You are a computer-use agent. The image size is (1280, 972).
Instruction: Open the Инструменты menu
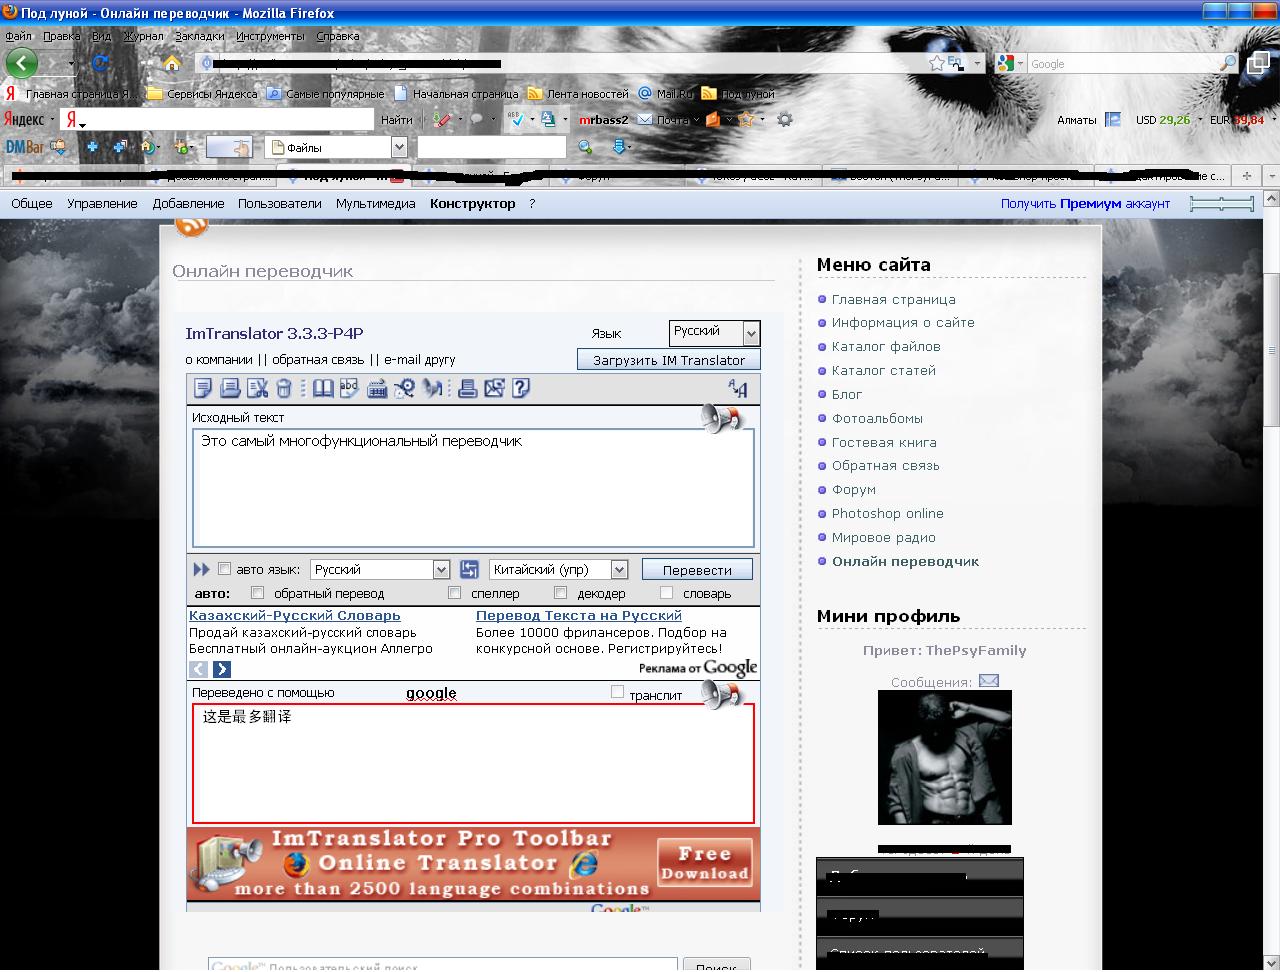tap(270, 36)
